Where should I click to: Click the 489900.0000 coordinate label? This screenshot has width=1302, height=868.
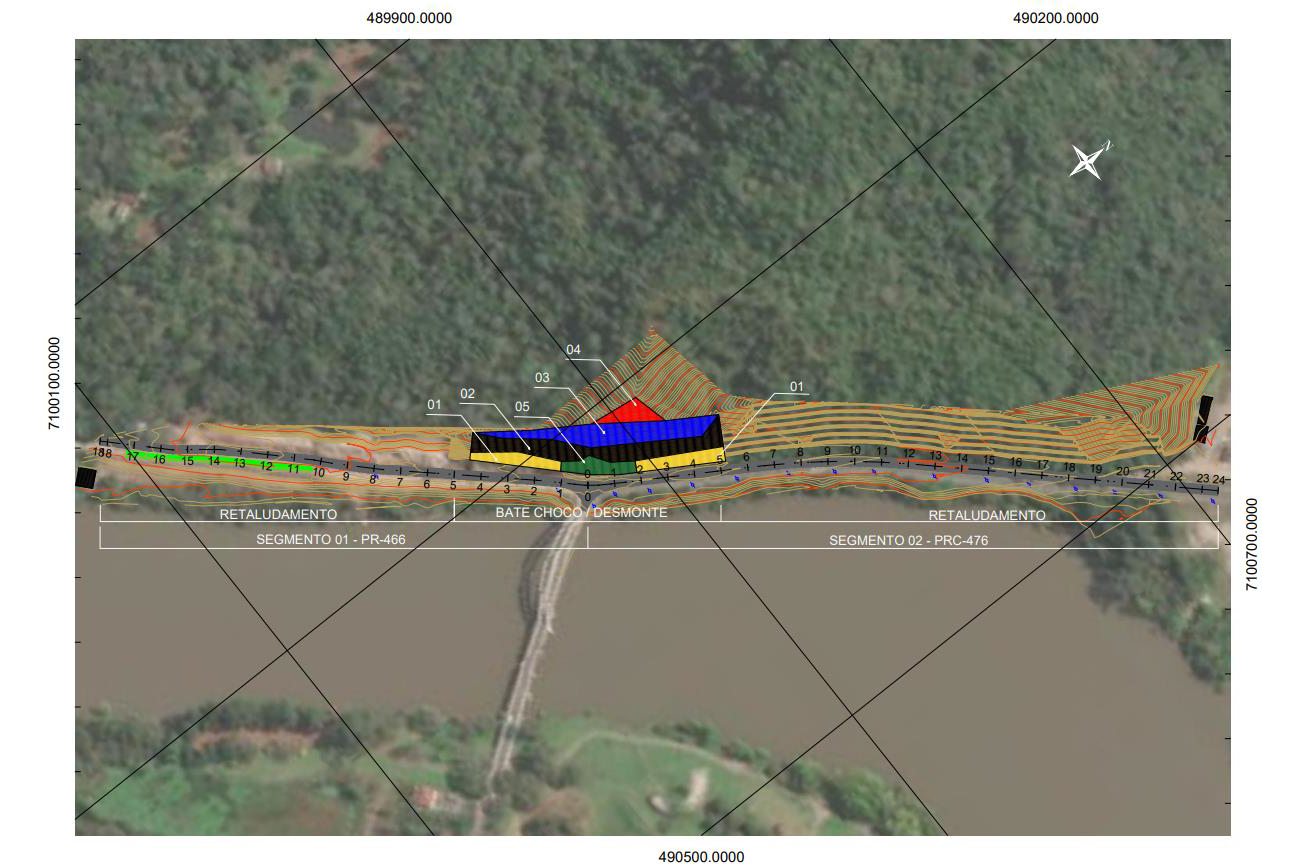409,18
